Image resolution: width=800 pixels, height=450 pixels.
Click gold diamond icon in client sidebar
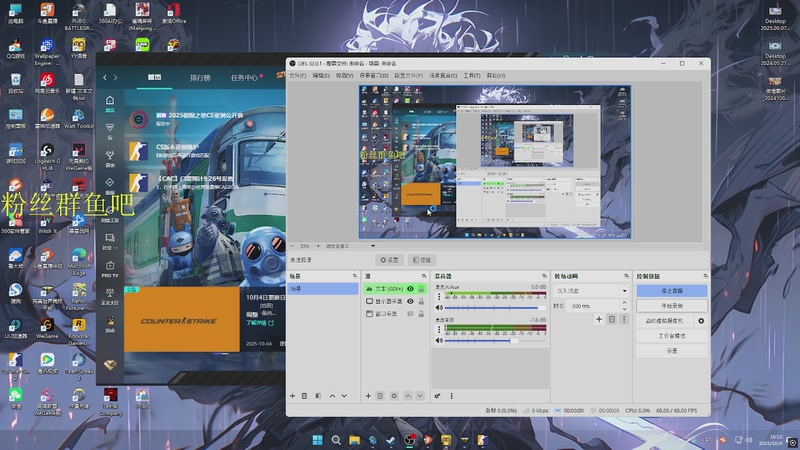110,365
